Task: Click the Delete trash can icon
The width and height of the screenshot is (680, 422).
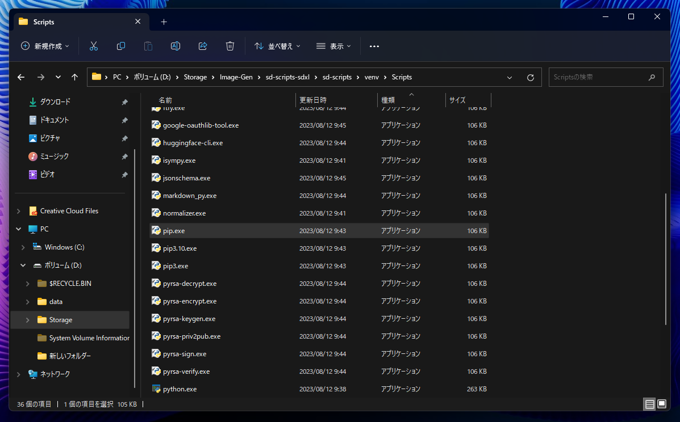Action: pyautogui.click(x=230, y=46)
